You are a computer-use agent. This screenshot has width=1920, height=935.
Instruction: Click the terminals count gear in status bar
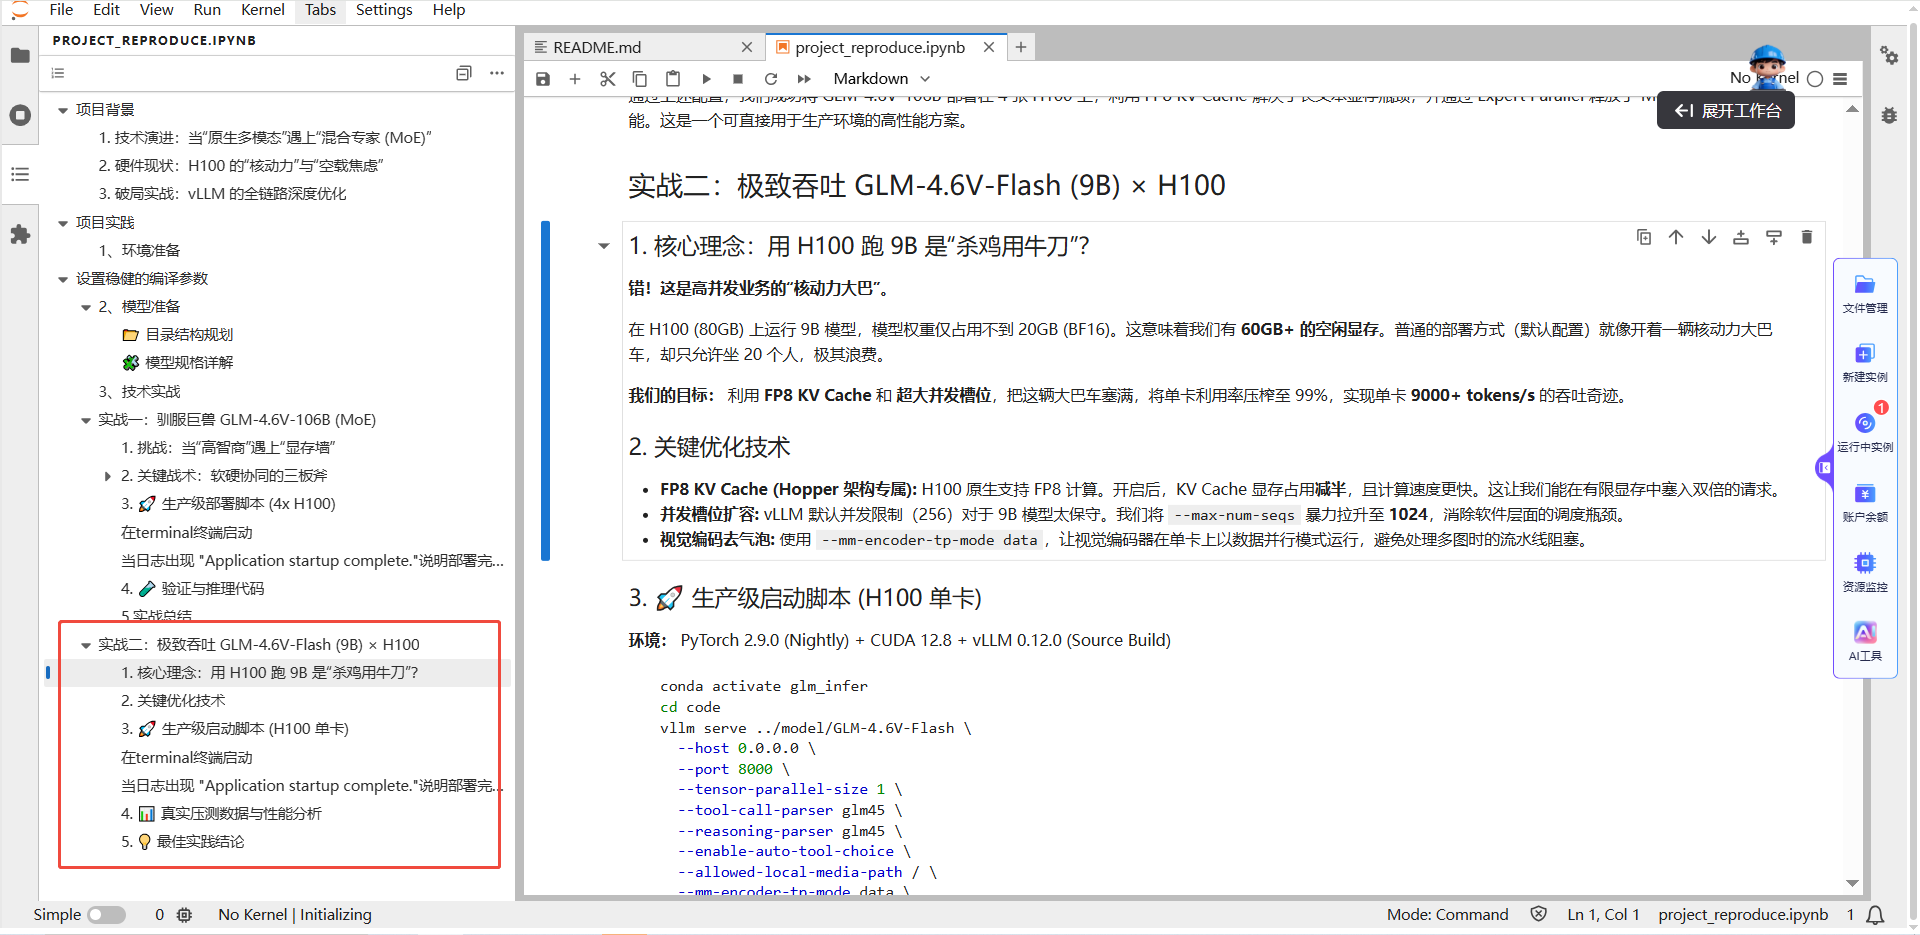click(184, 915)
